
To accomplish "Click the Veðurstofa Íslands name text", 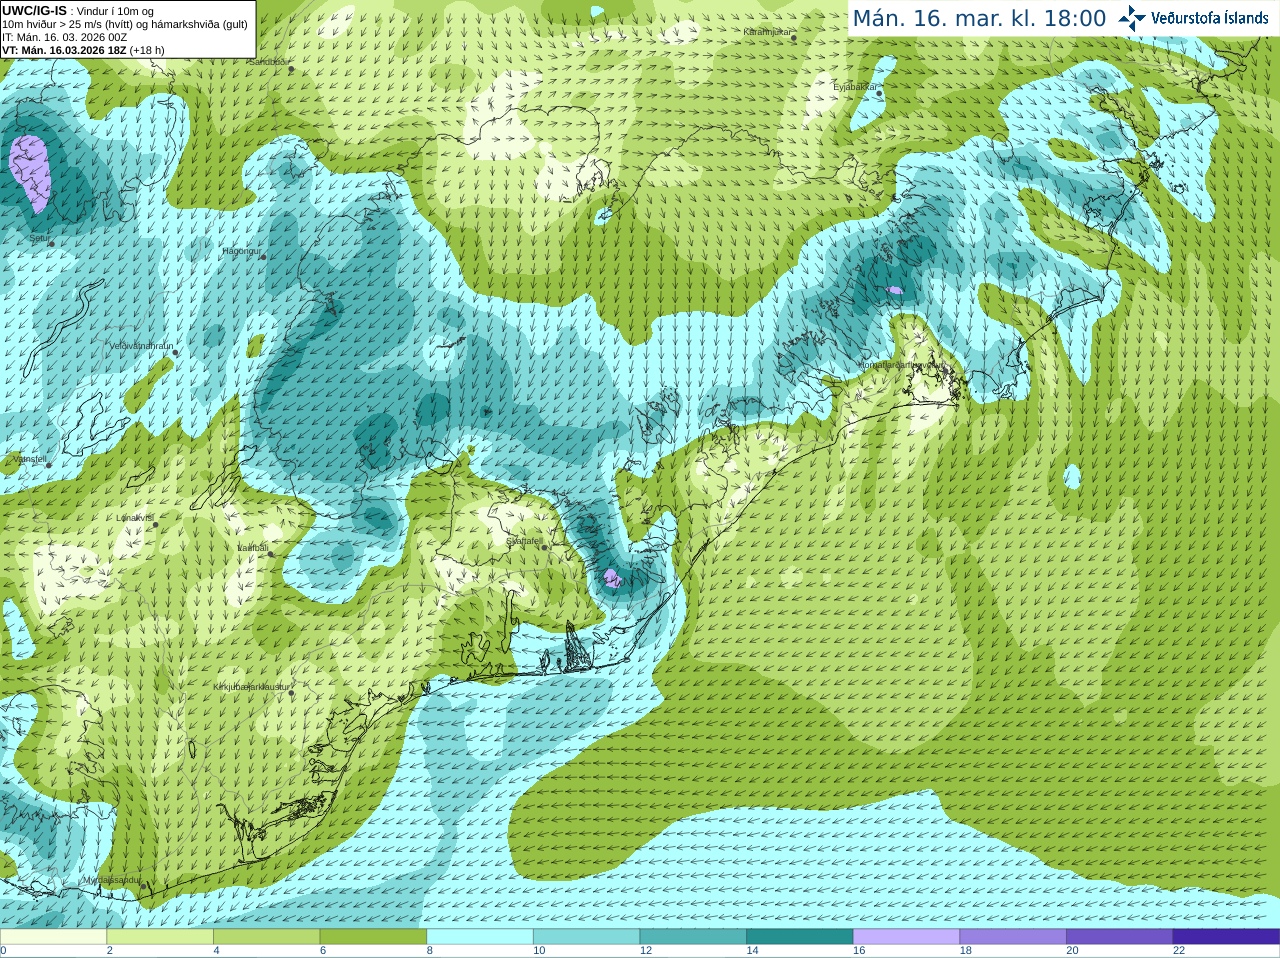I will [x=1210, y=18].
